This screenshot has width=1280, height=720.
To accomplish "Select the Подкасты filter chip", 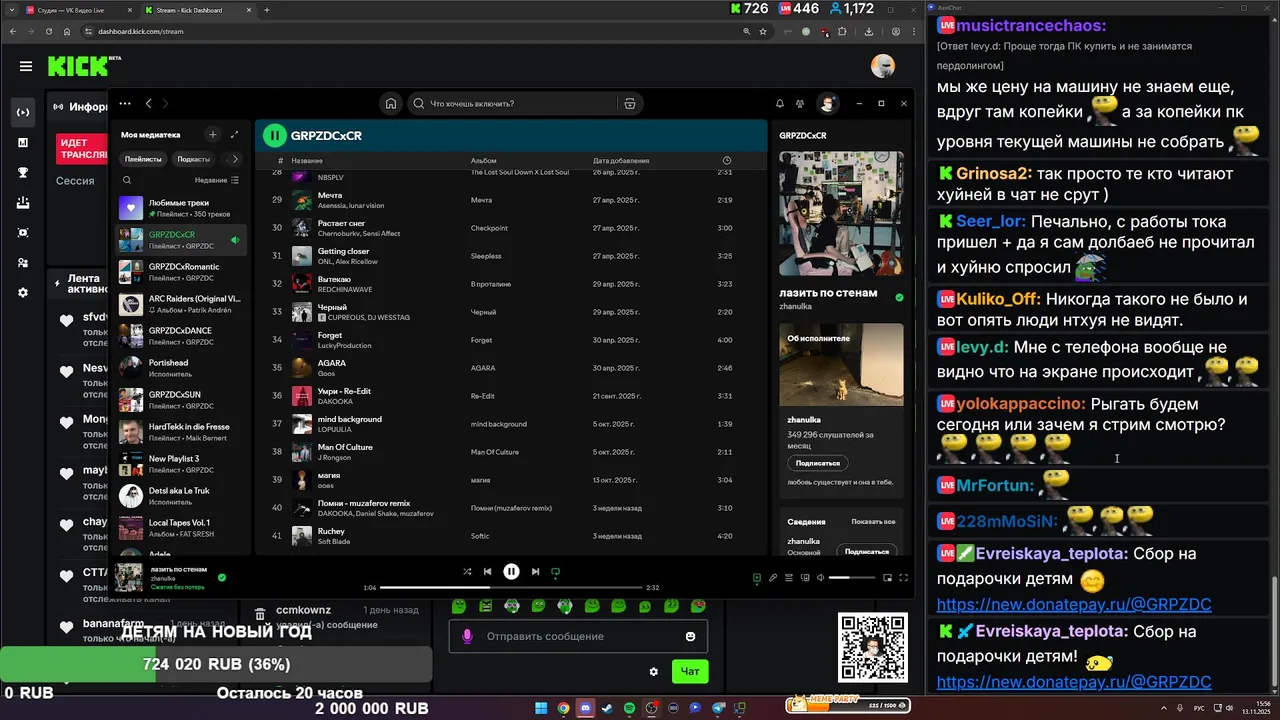I will tap(194, 159).
